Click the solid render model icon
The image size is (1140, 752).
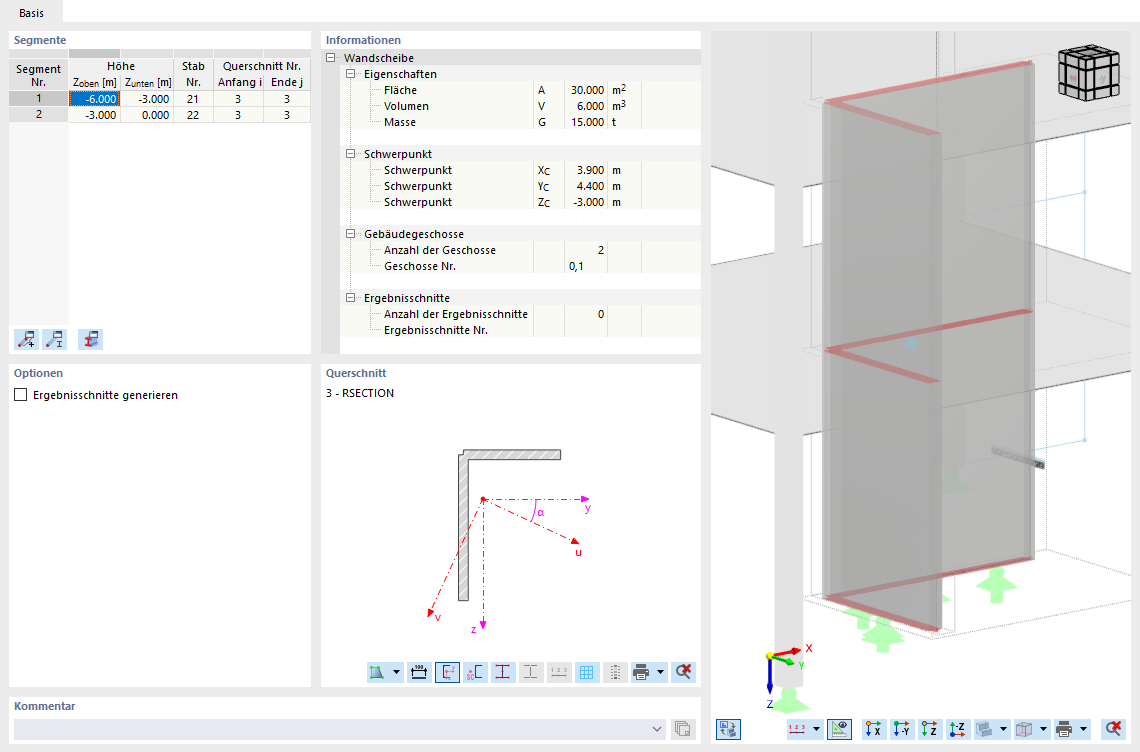coord(984,729)
